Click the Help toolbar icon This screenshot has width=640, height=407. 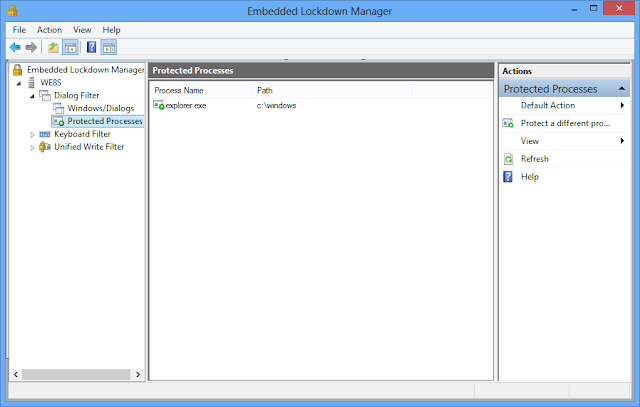[91, 47]
